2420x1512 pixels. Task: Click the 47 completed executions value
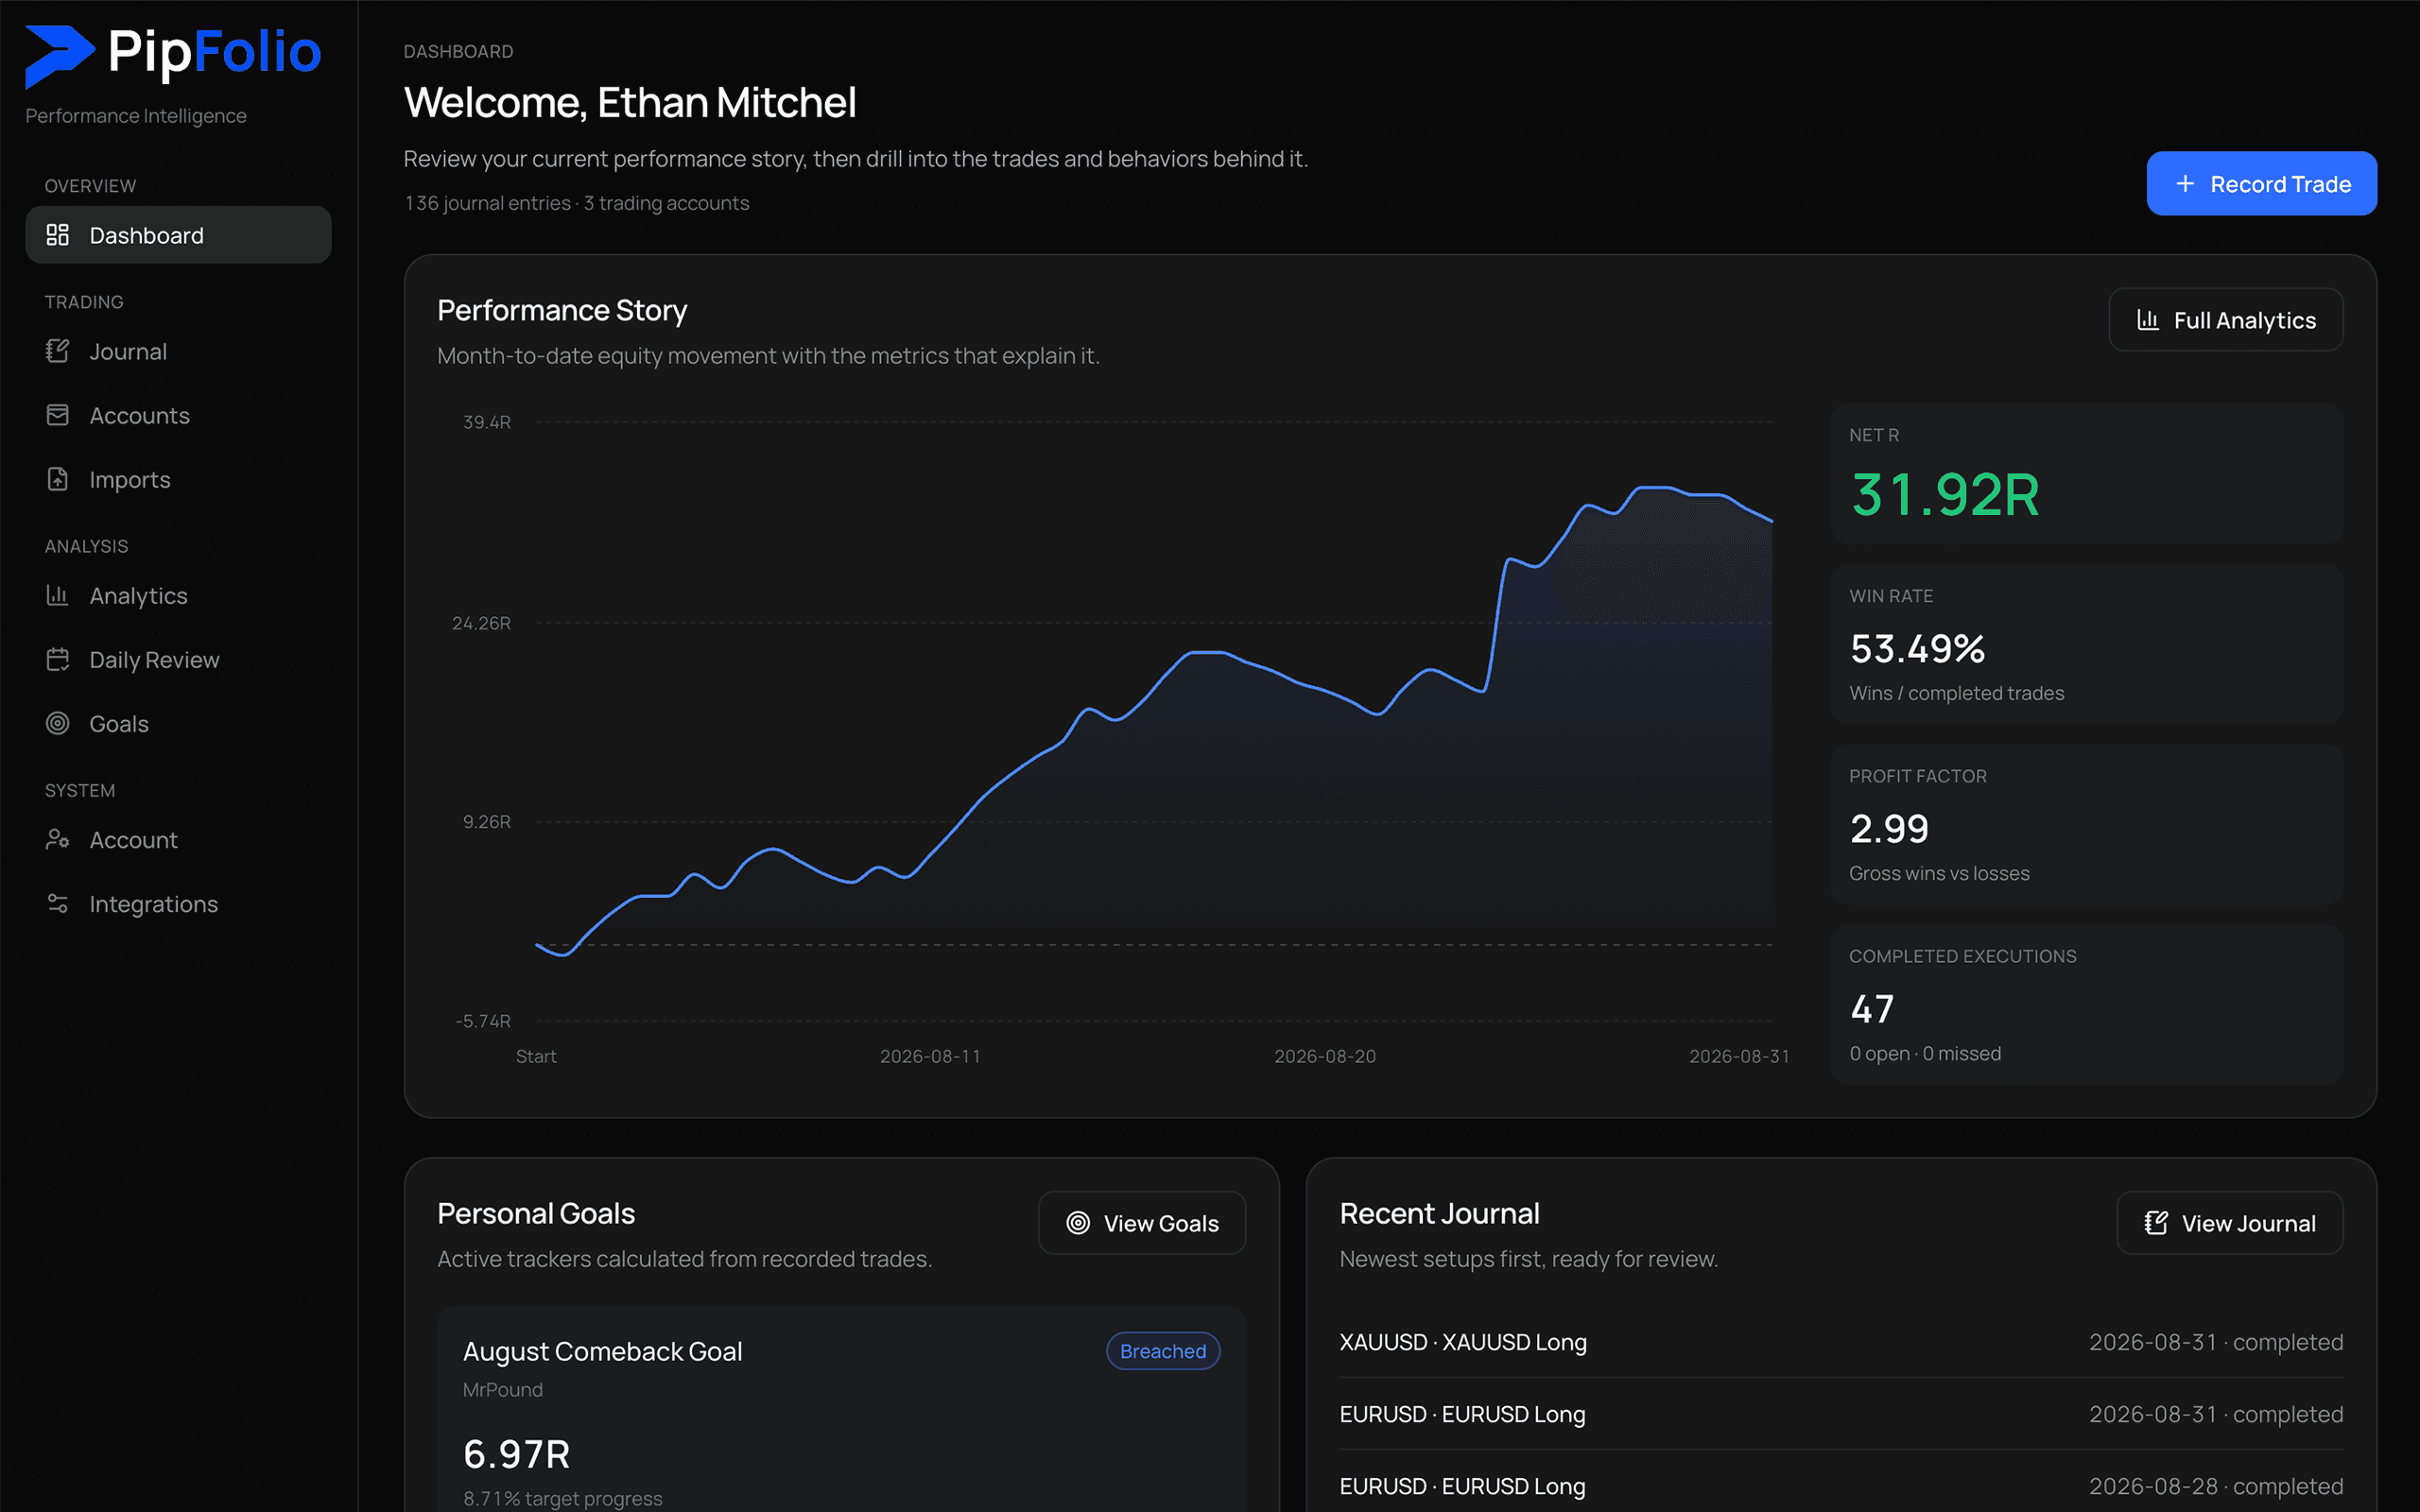pos(1872,1009)
